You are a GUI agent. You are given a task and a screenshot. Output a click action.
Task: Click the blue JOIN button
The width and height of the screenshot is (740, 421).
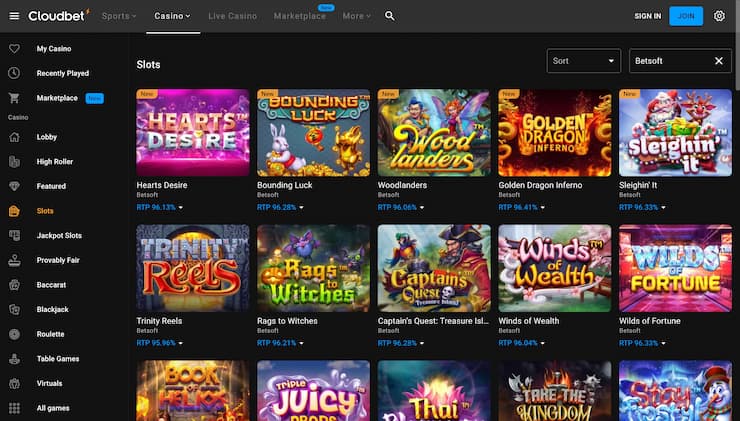(x=686, y=16)
